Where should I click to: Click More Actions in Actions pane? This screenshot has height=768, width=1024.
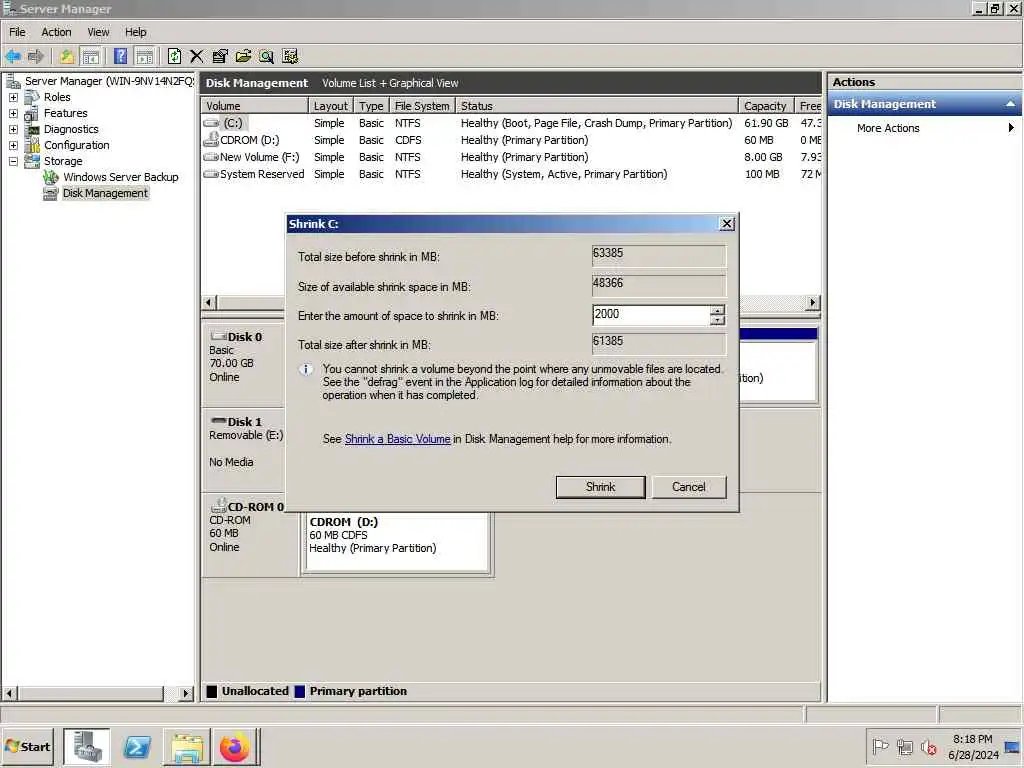click(x=888, y=128)
